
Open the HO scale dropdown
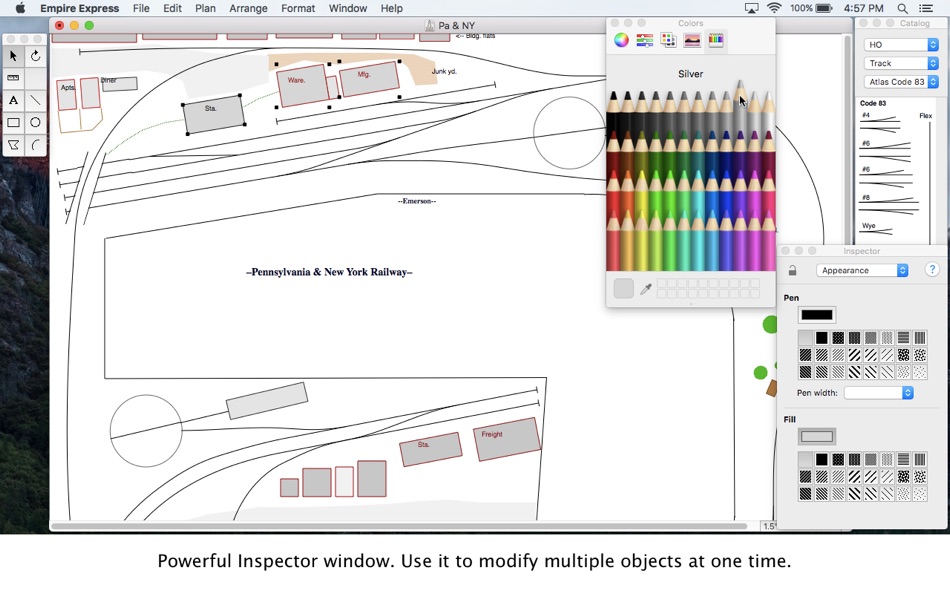click(x=901, y=44)
